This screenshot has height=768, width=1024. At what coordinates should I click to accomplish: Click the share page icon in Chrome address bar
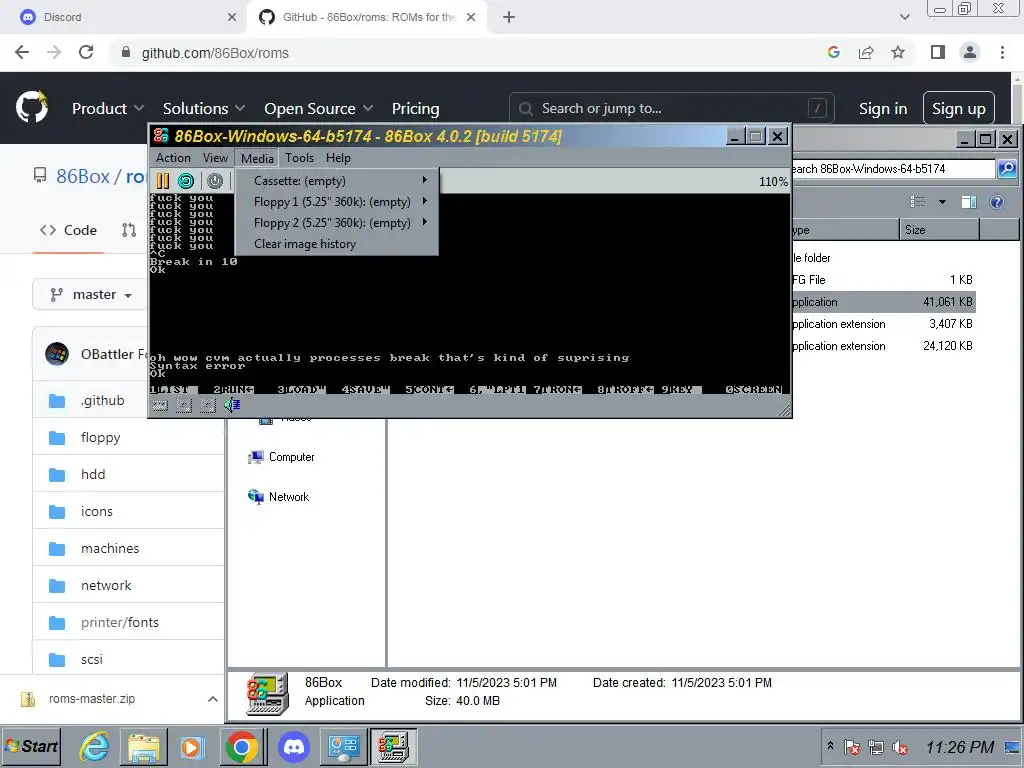866,52
